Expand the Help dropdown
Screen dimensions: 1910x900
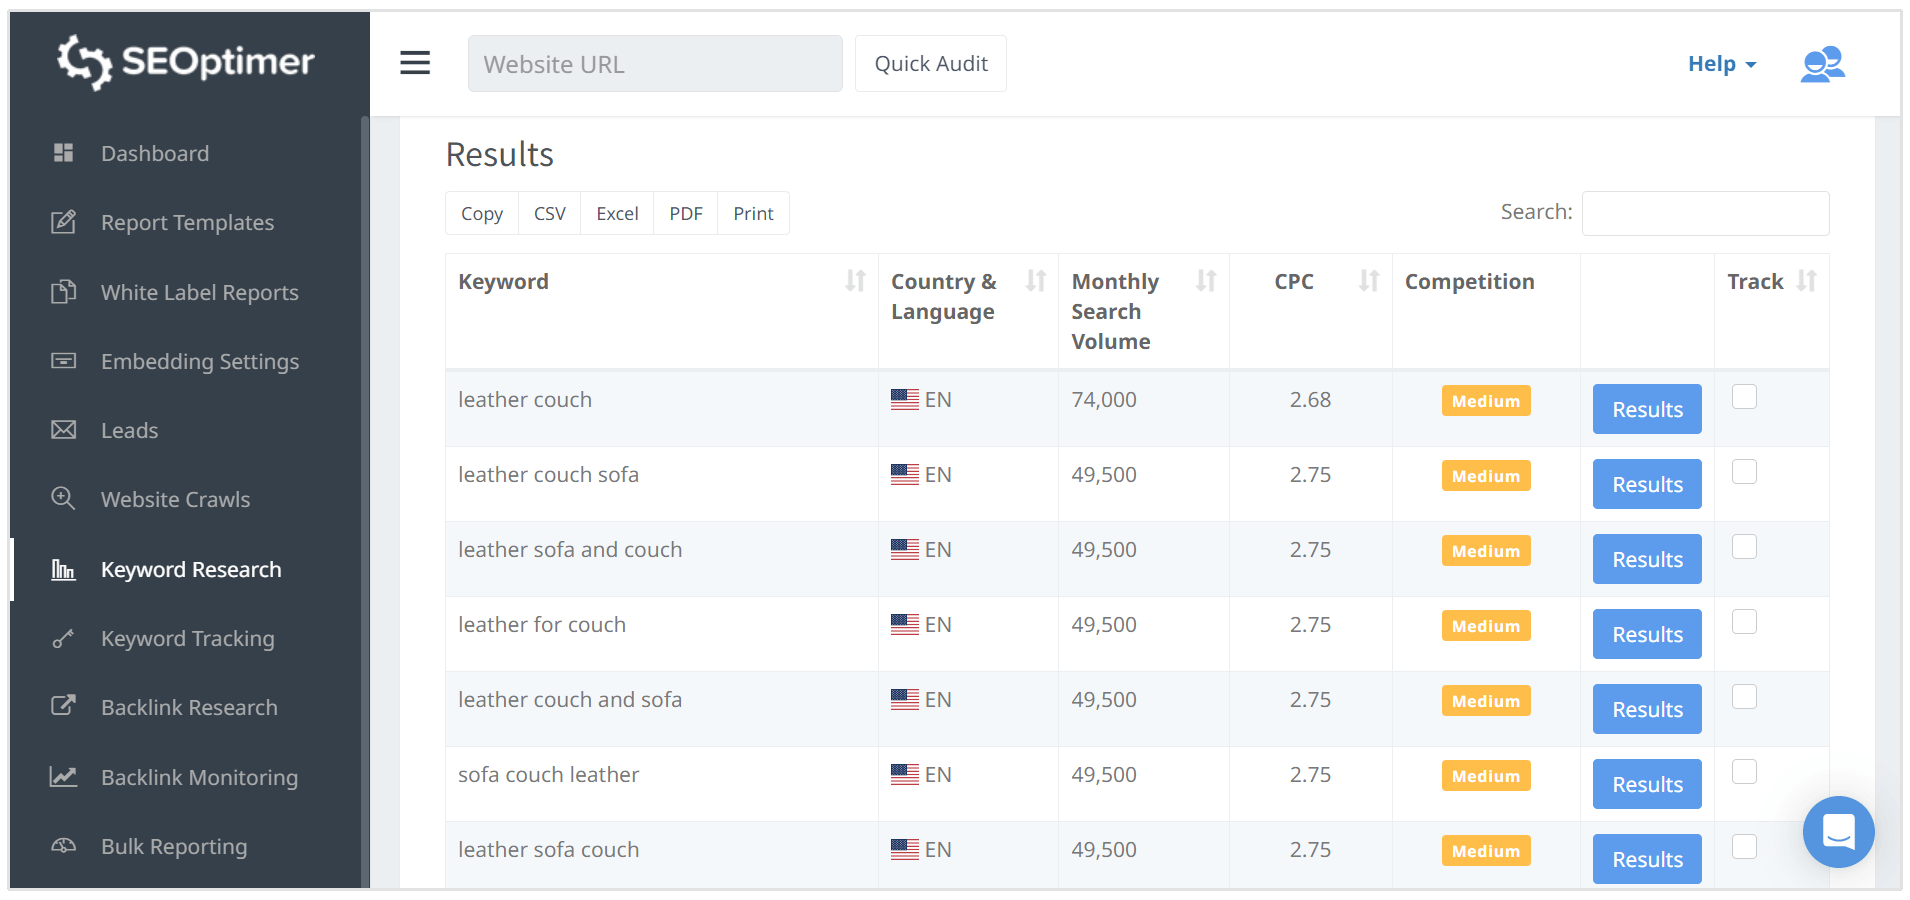[1721, 64]
